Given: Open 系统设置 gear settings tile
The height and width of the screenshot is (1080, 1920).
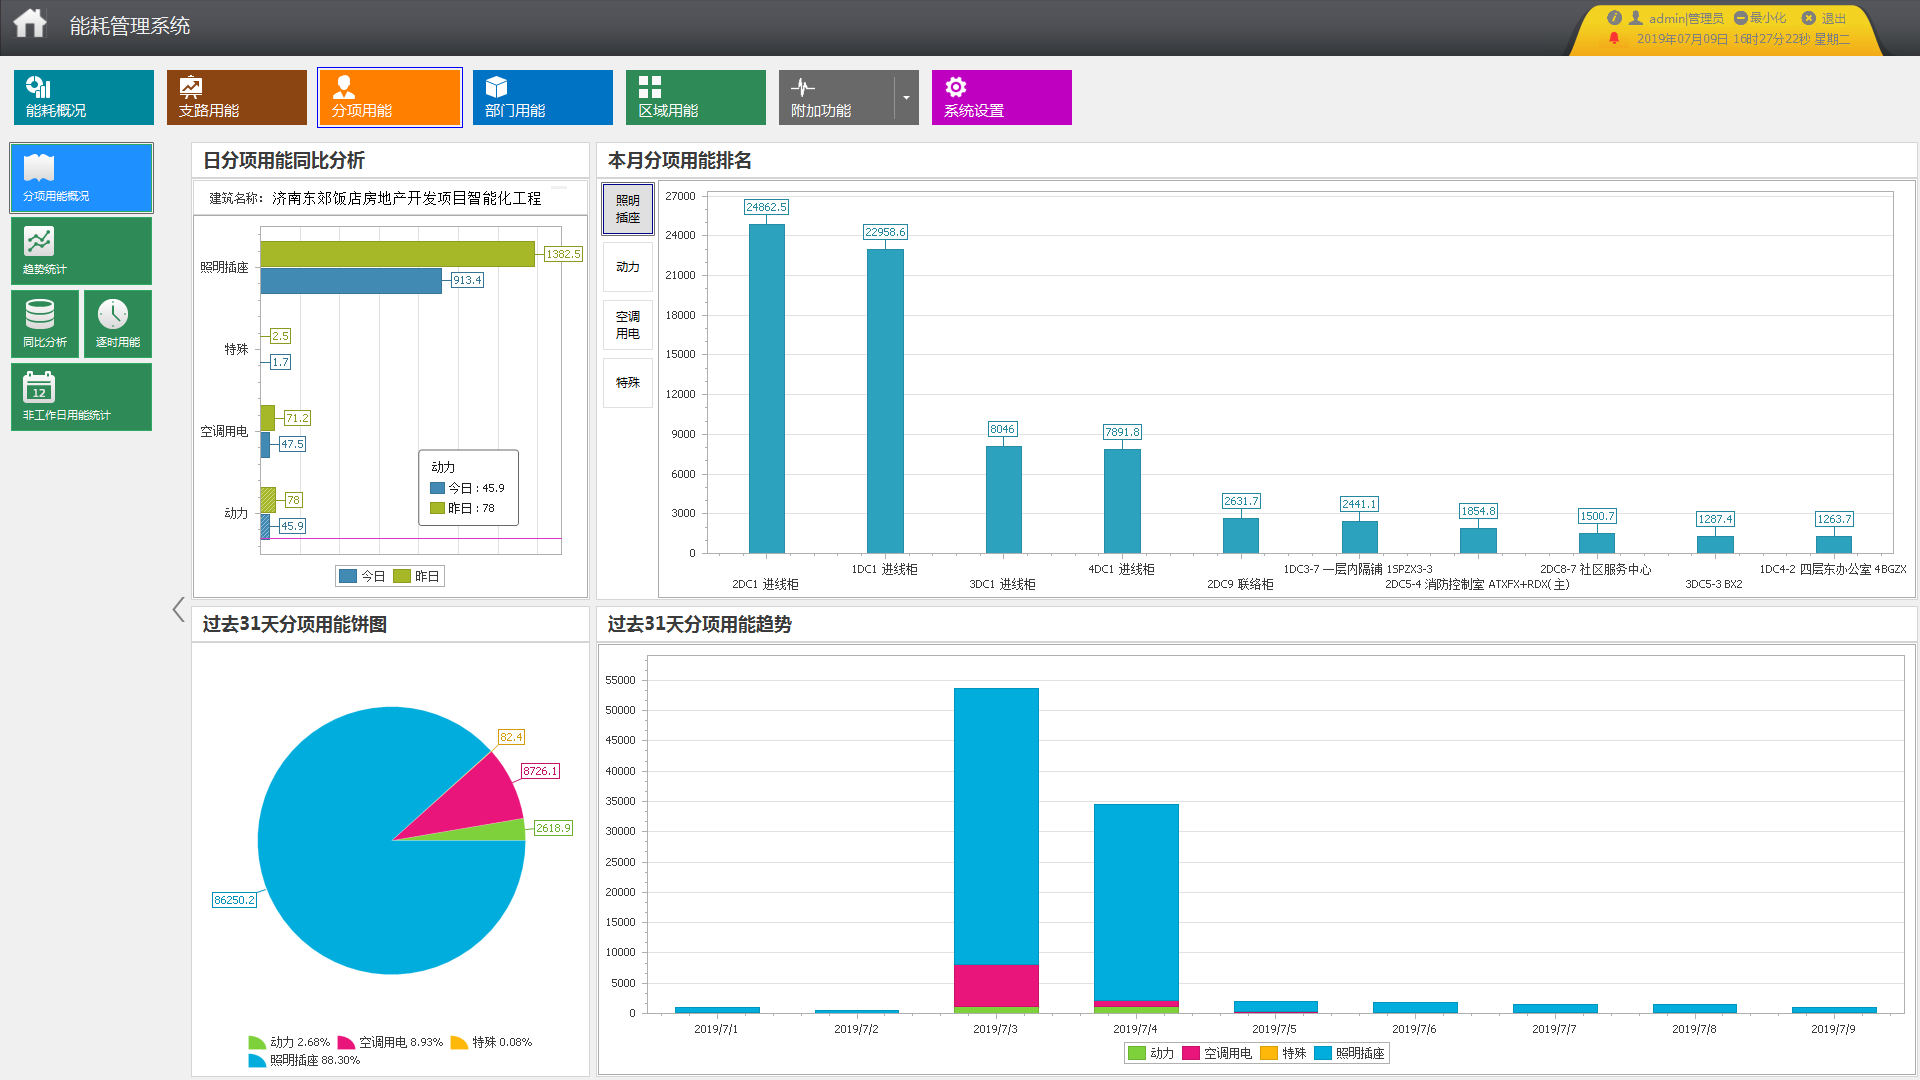Looking at the screenshot, I should (x=1001, y=97).
